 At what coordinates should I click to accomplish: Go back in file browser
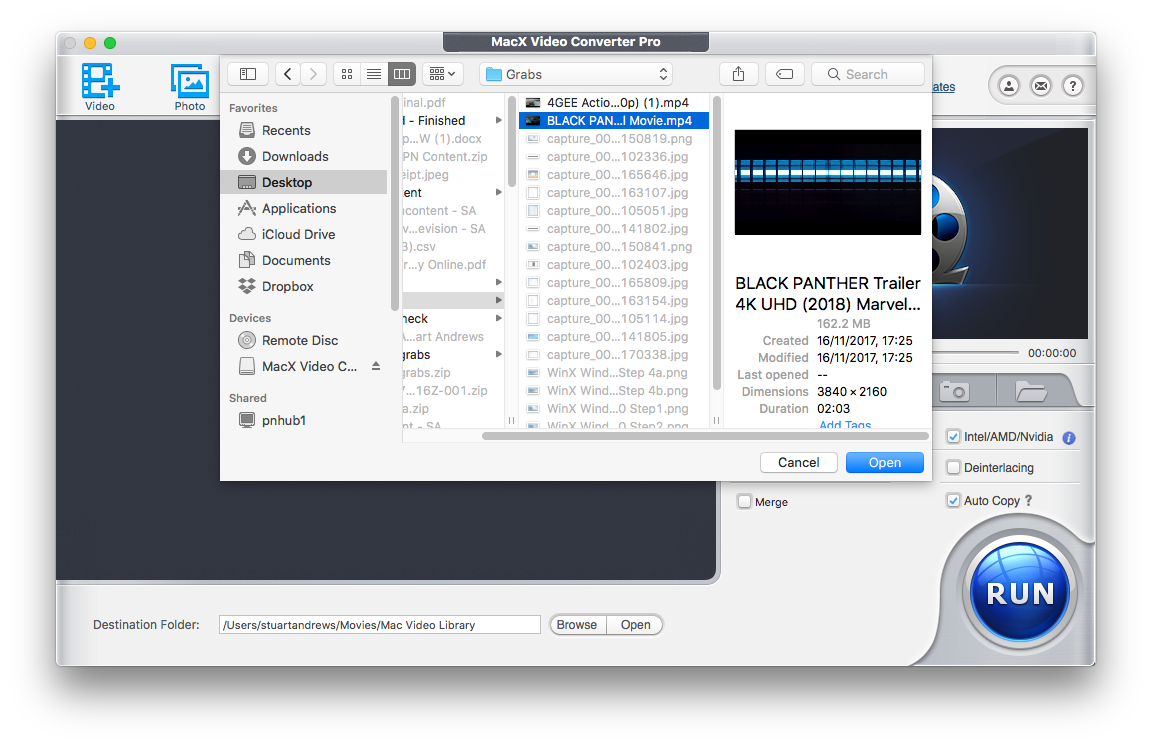288,74
